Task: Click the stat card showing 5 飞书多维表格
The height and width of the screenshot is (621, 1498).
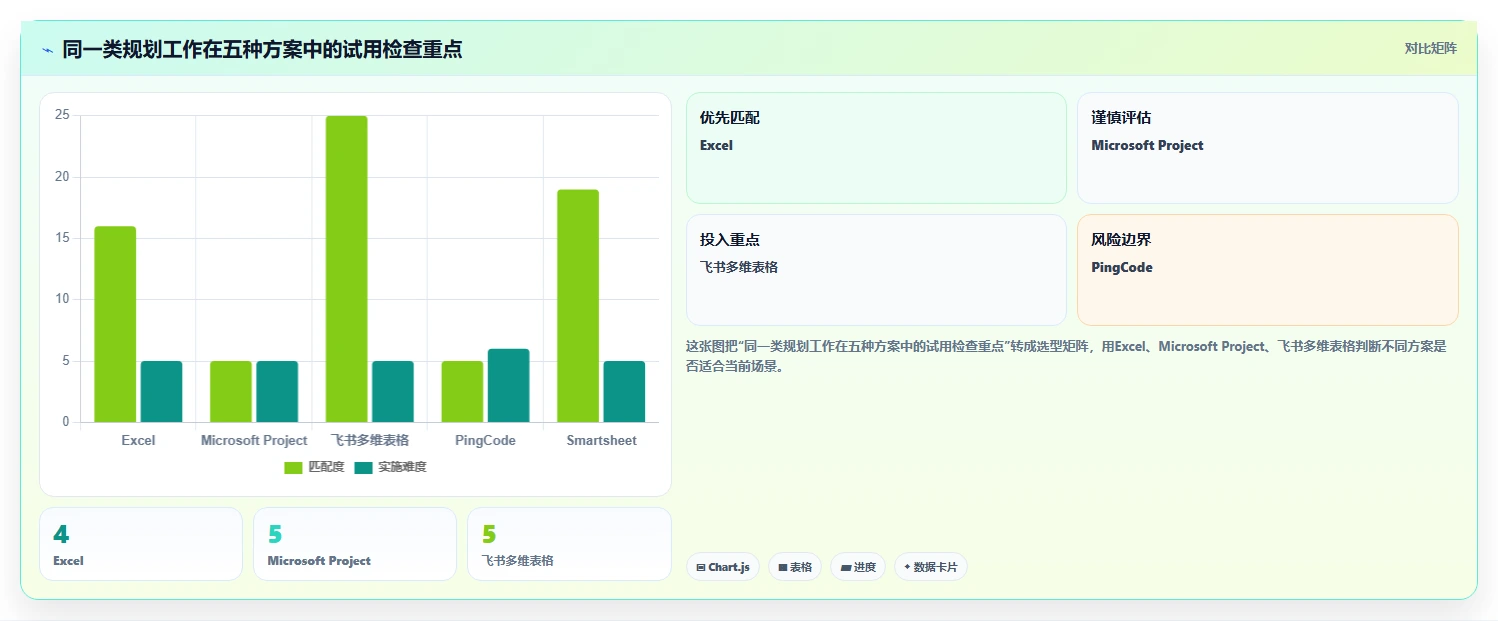Action: [x=569, y=544]
